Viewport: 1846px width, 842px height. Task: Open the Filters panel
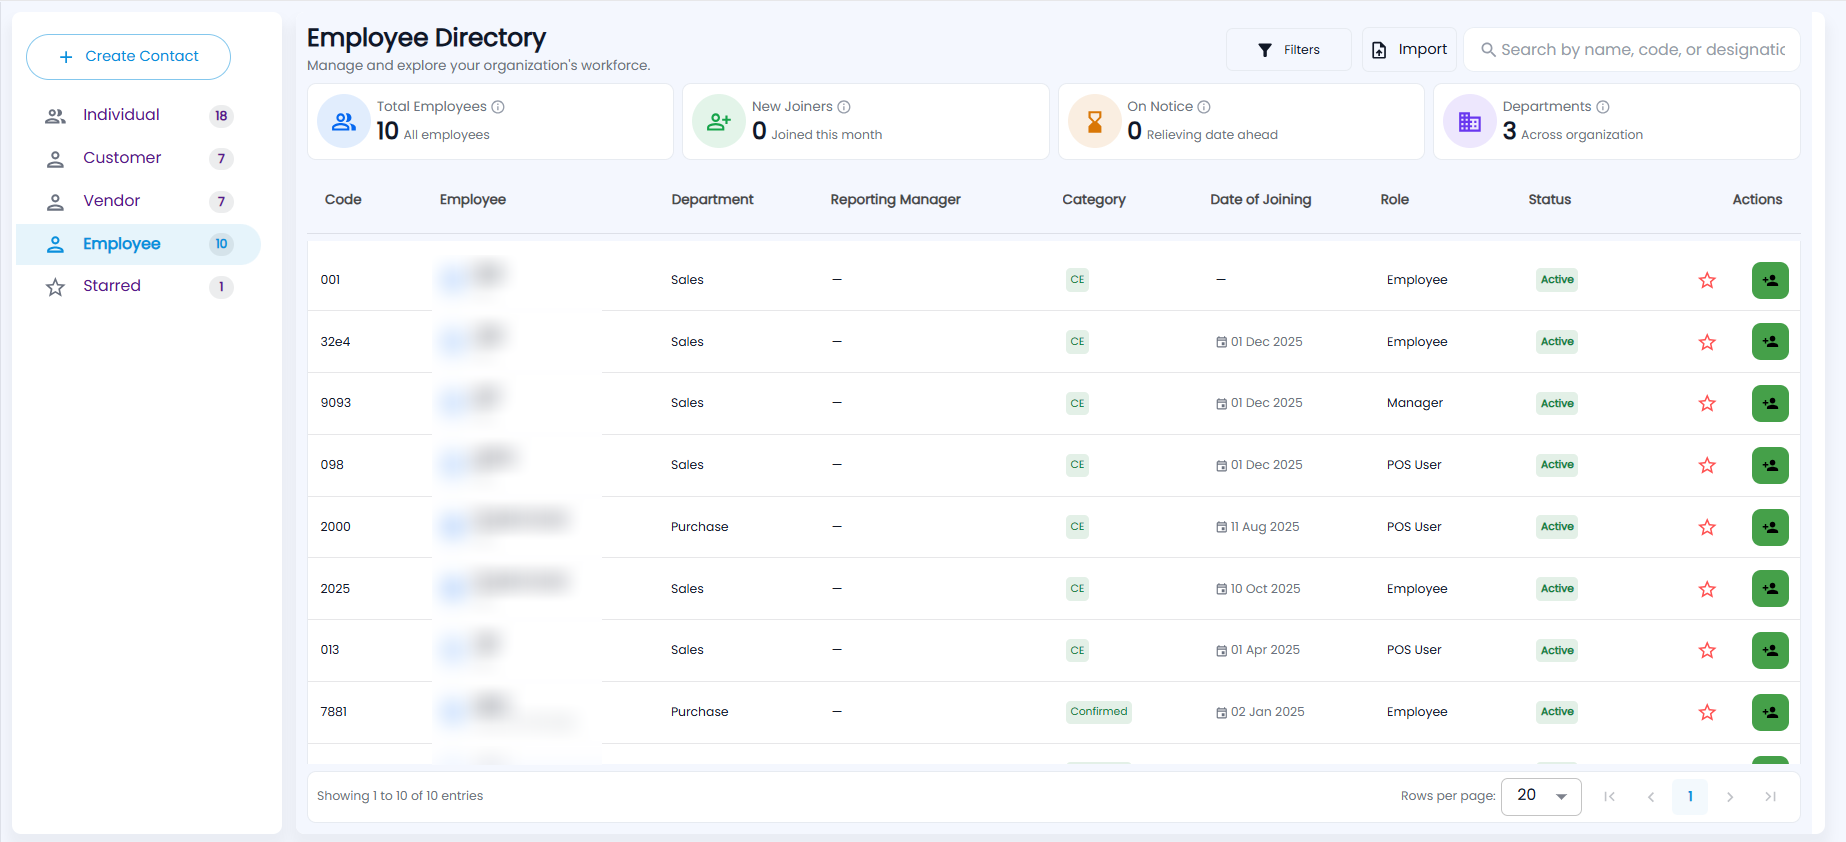point(1288,50)
